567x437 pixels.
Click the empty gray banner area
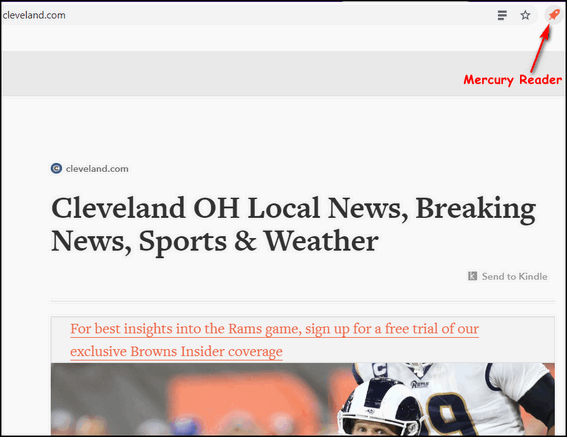click(231, 73)
